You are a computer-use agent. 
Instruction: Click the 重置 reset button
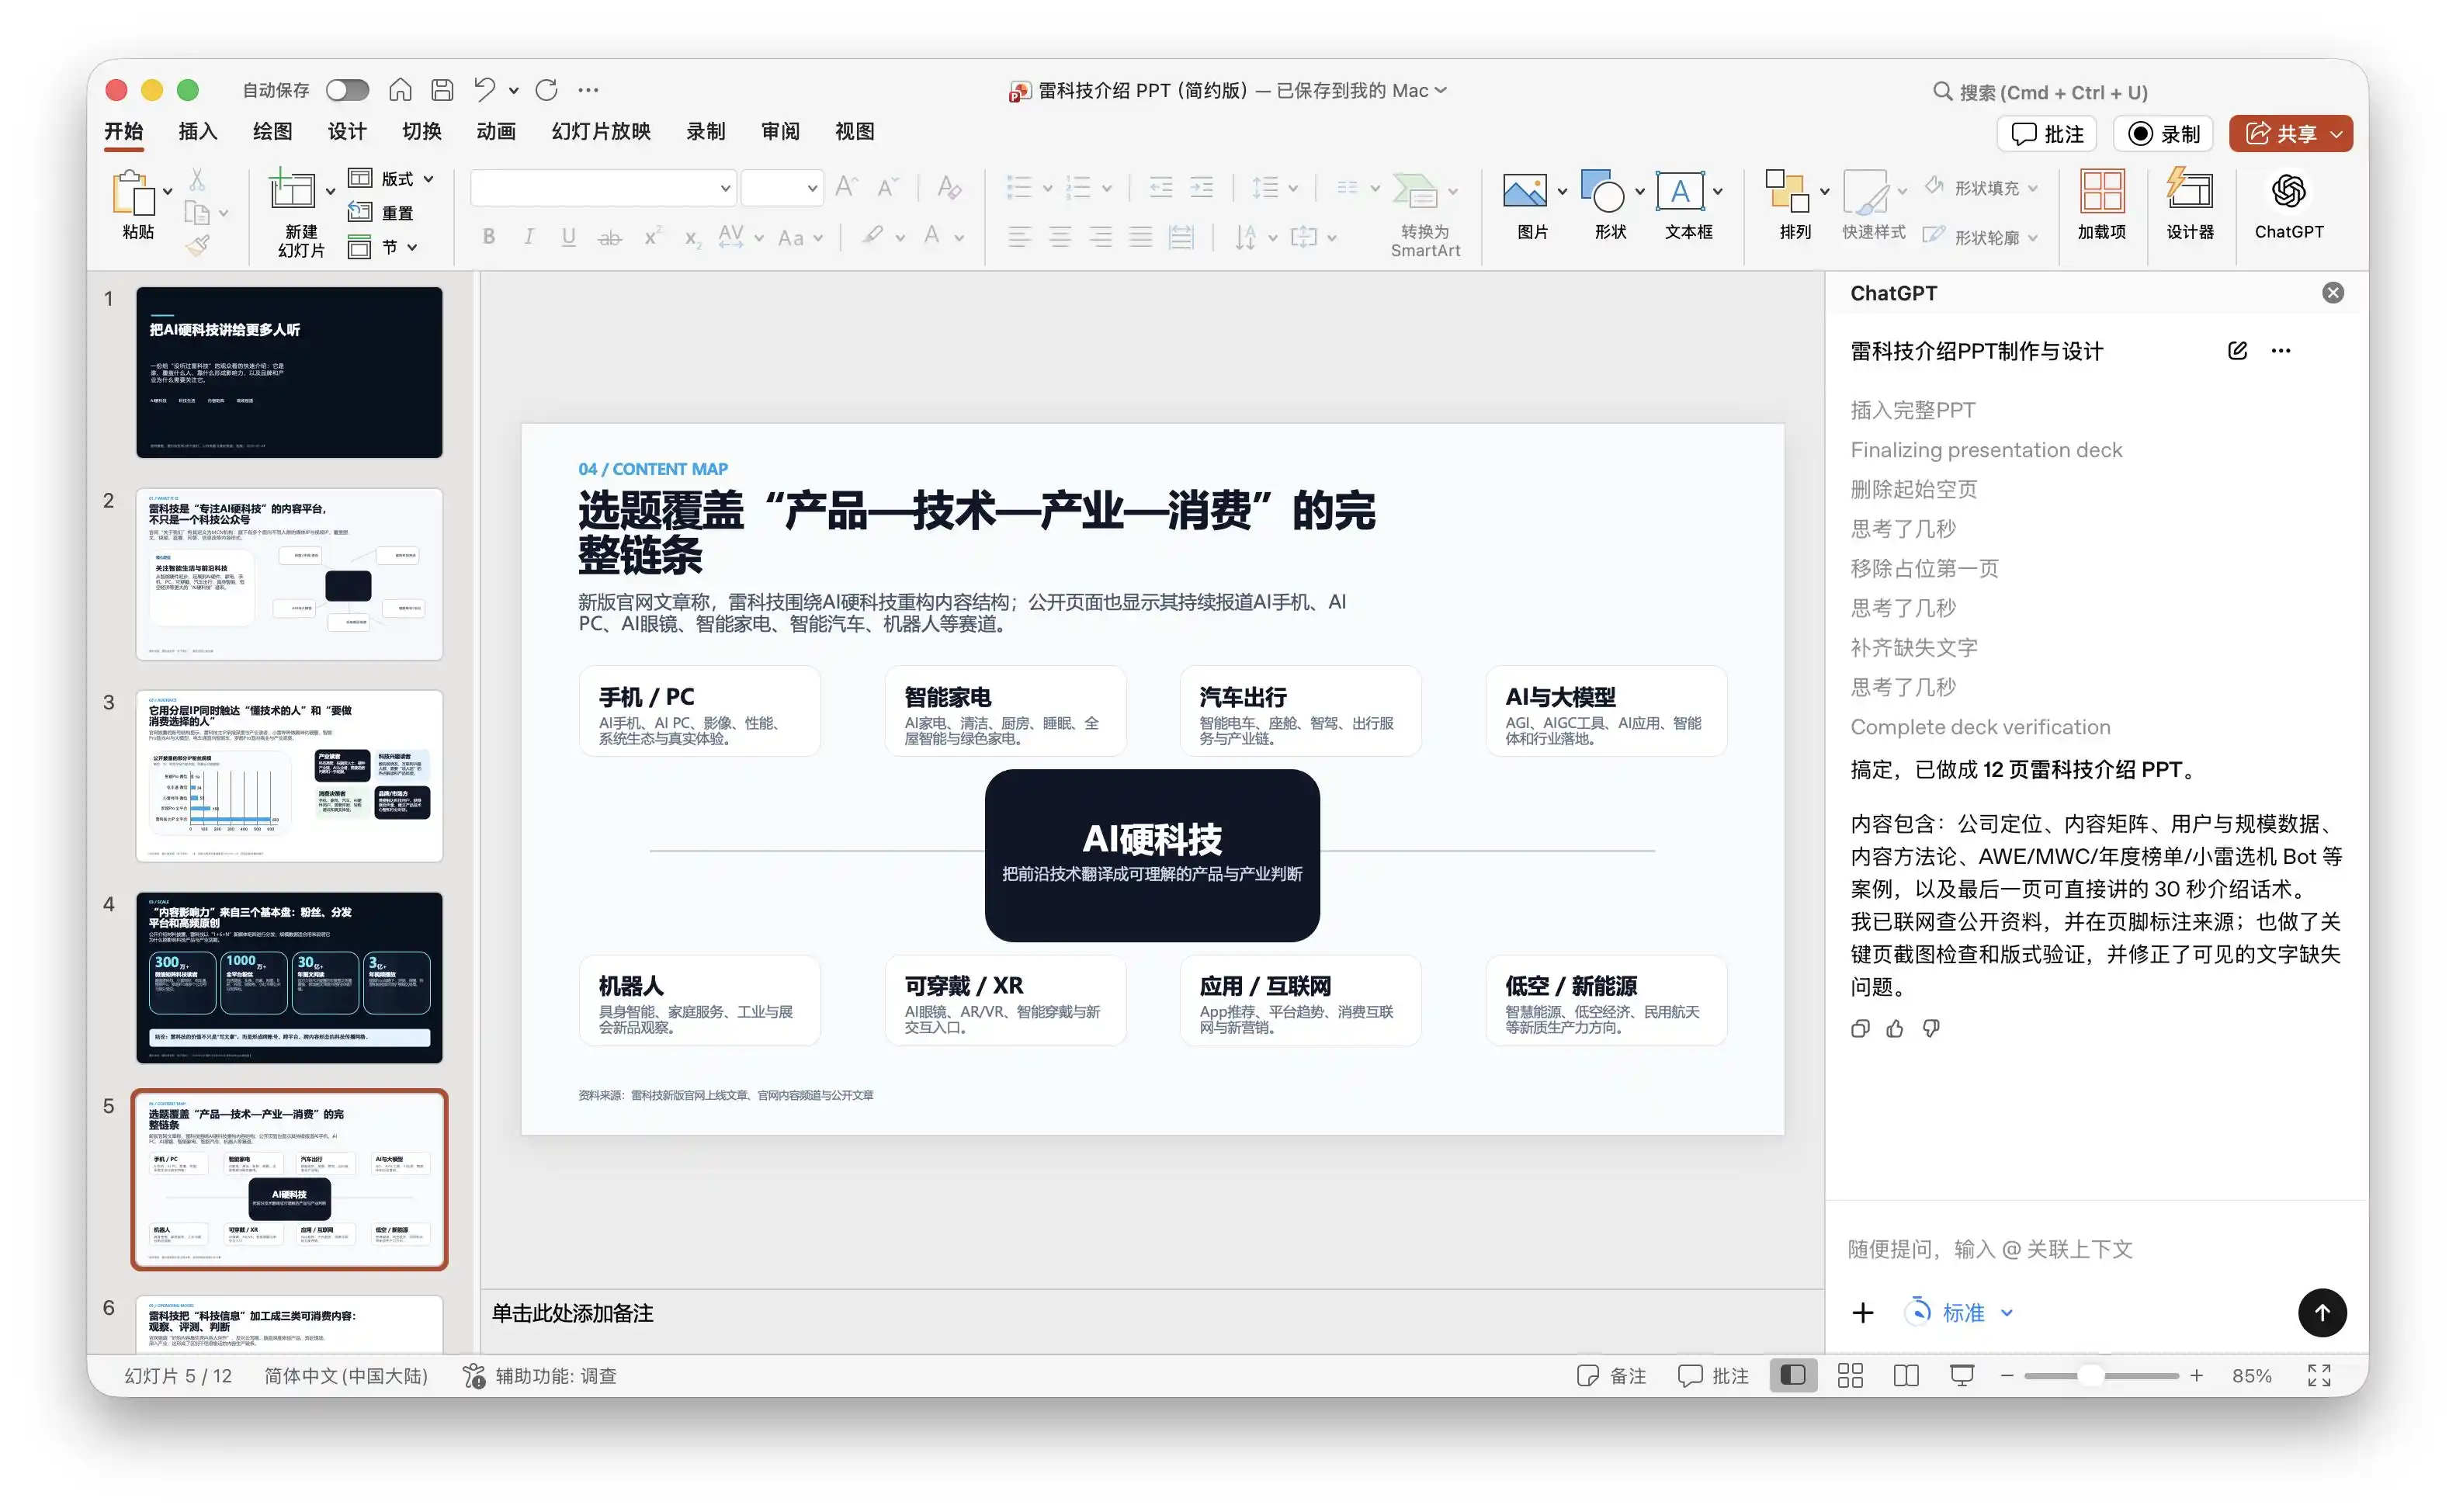coord(382,213)
